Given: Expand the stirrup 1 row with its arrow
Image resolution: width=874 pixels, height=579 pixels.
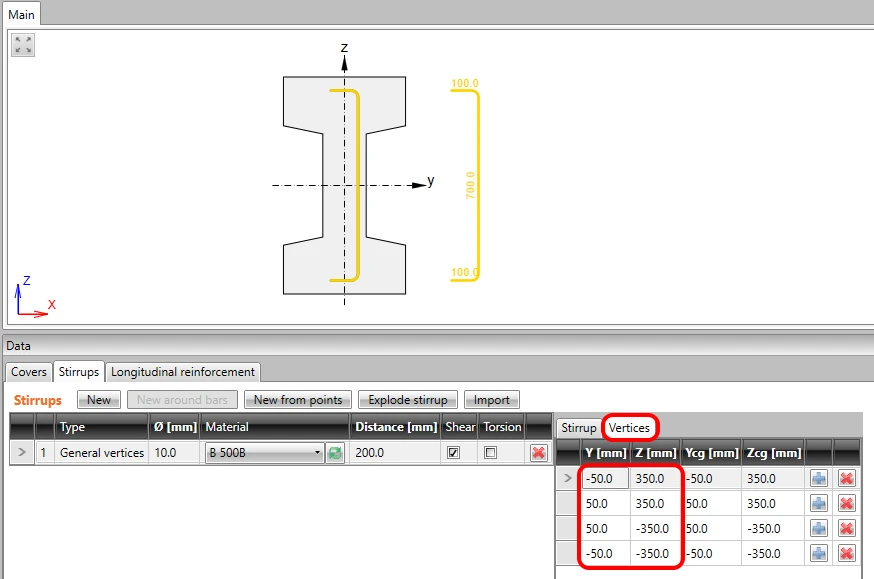Looking at the screenshot, I should click(22, 452).
